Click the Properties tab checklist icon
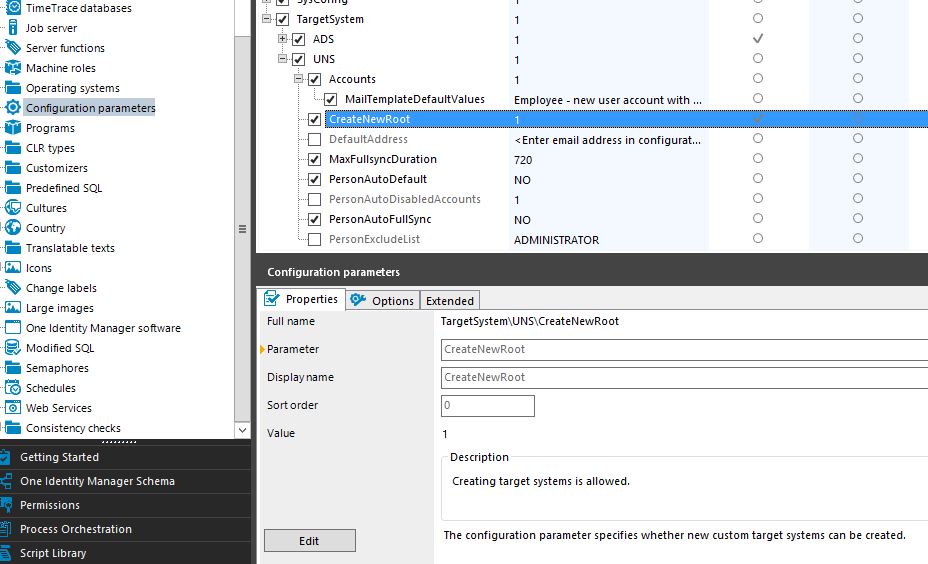The image size is (928, 564). pyautogui.click(x=272, y=299)
